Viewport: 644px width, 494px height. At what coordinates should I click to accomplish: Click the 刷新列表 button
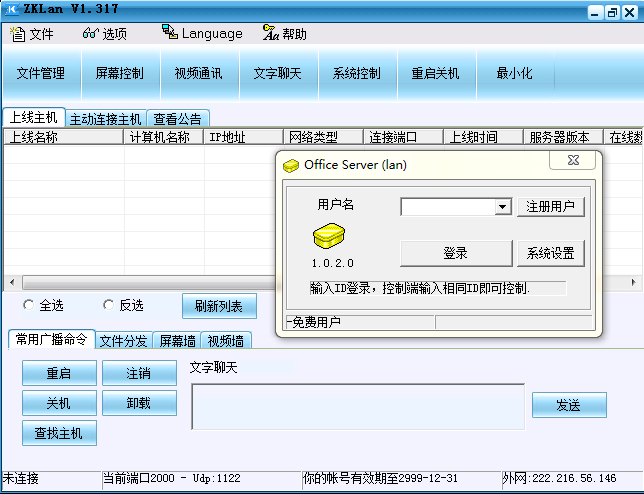(x=219, y=306)
